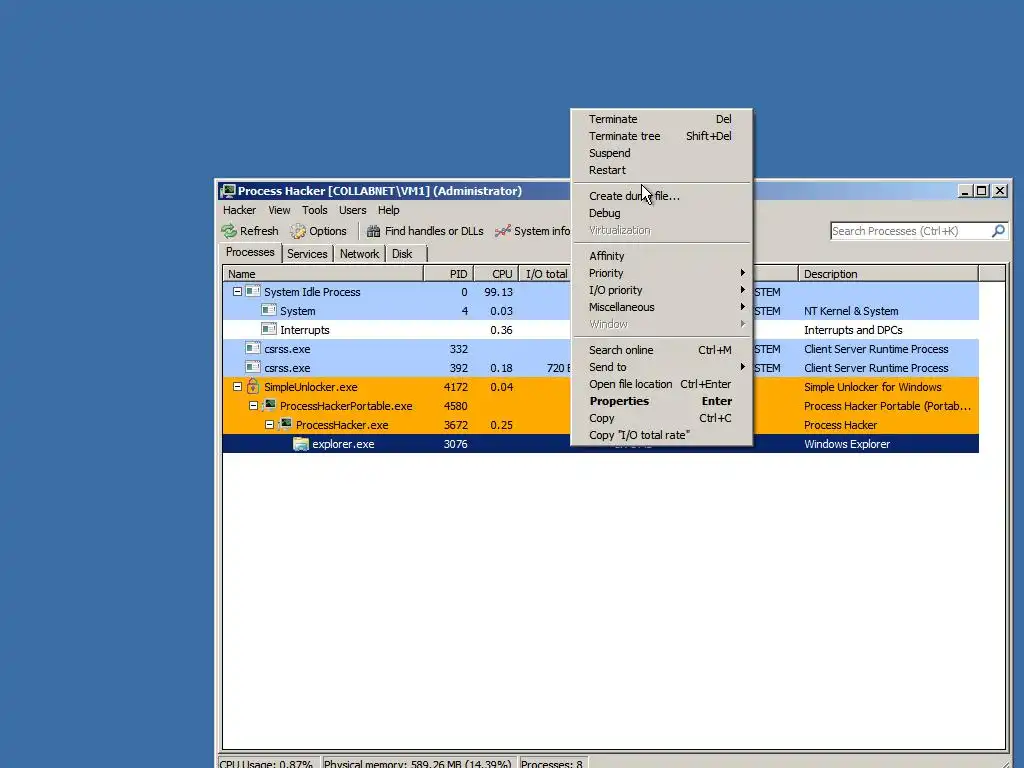
Task: Sort by the Name column header
Action: coord(323,274)
